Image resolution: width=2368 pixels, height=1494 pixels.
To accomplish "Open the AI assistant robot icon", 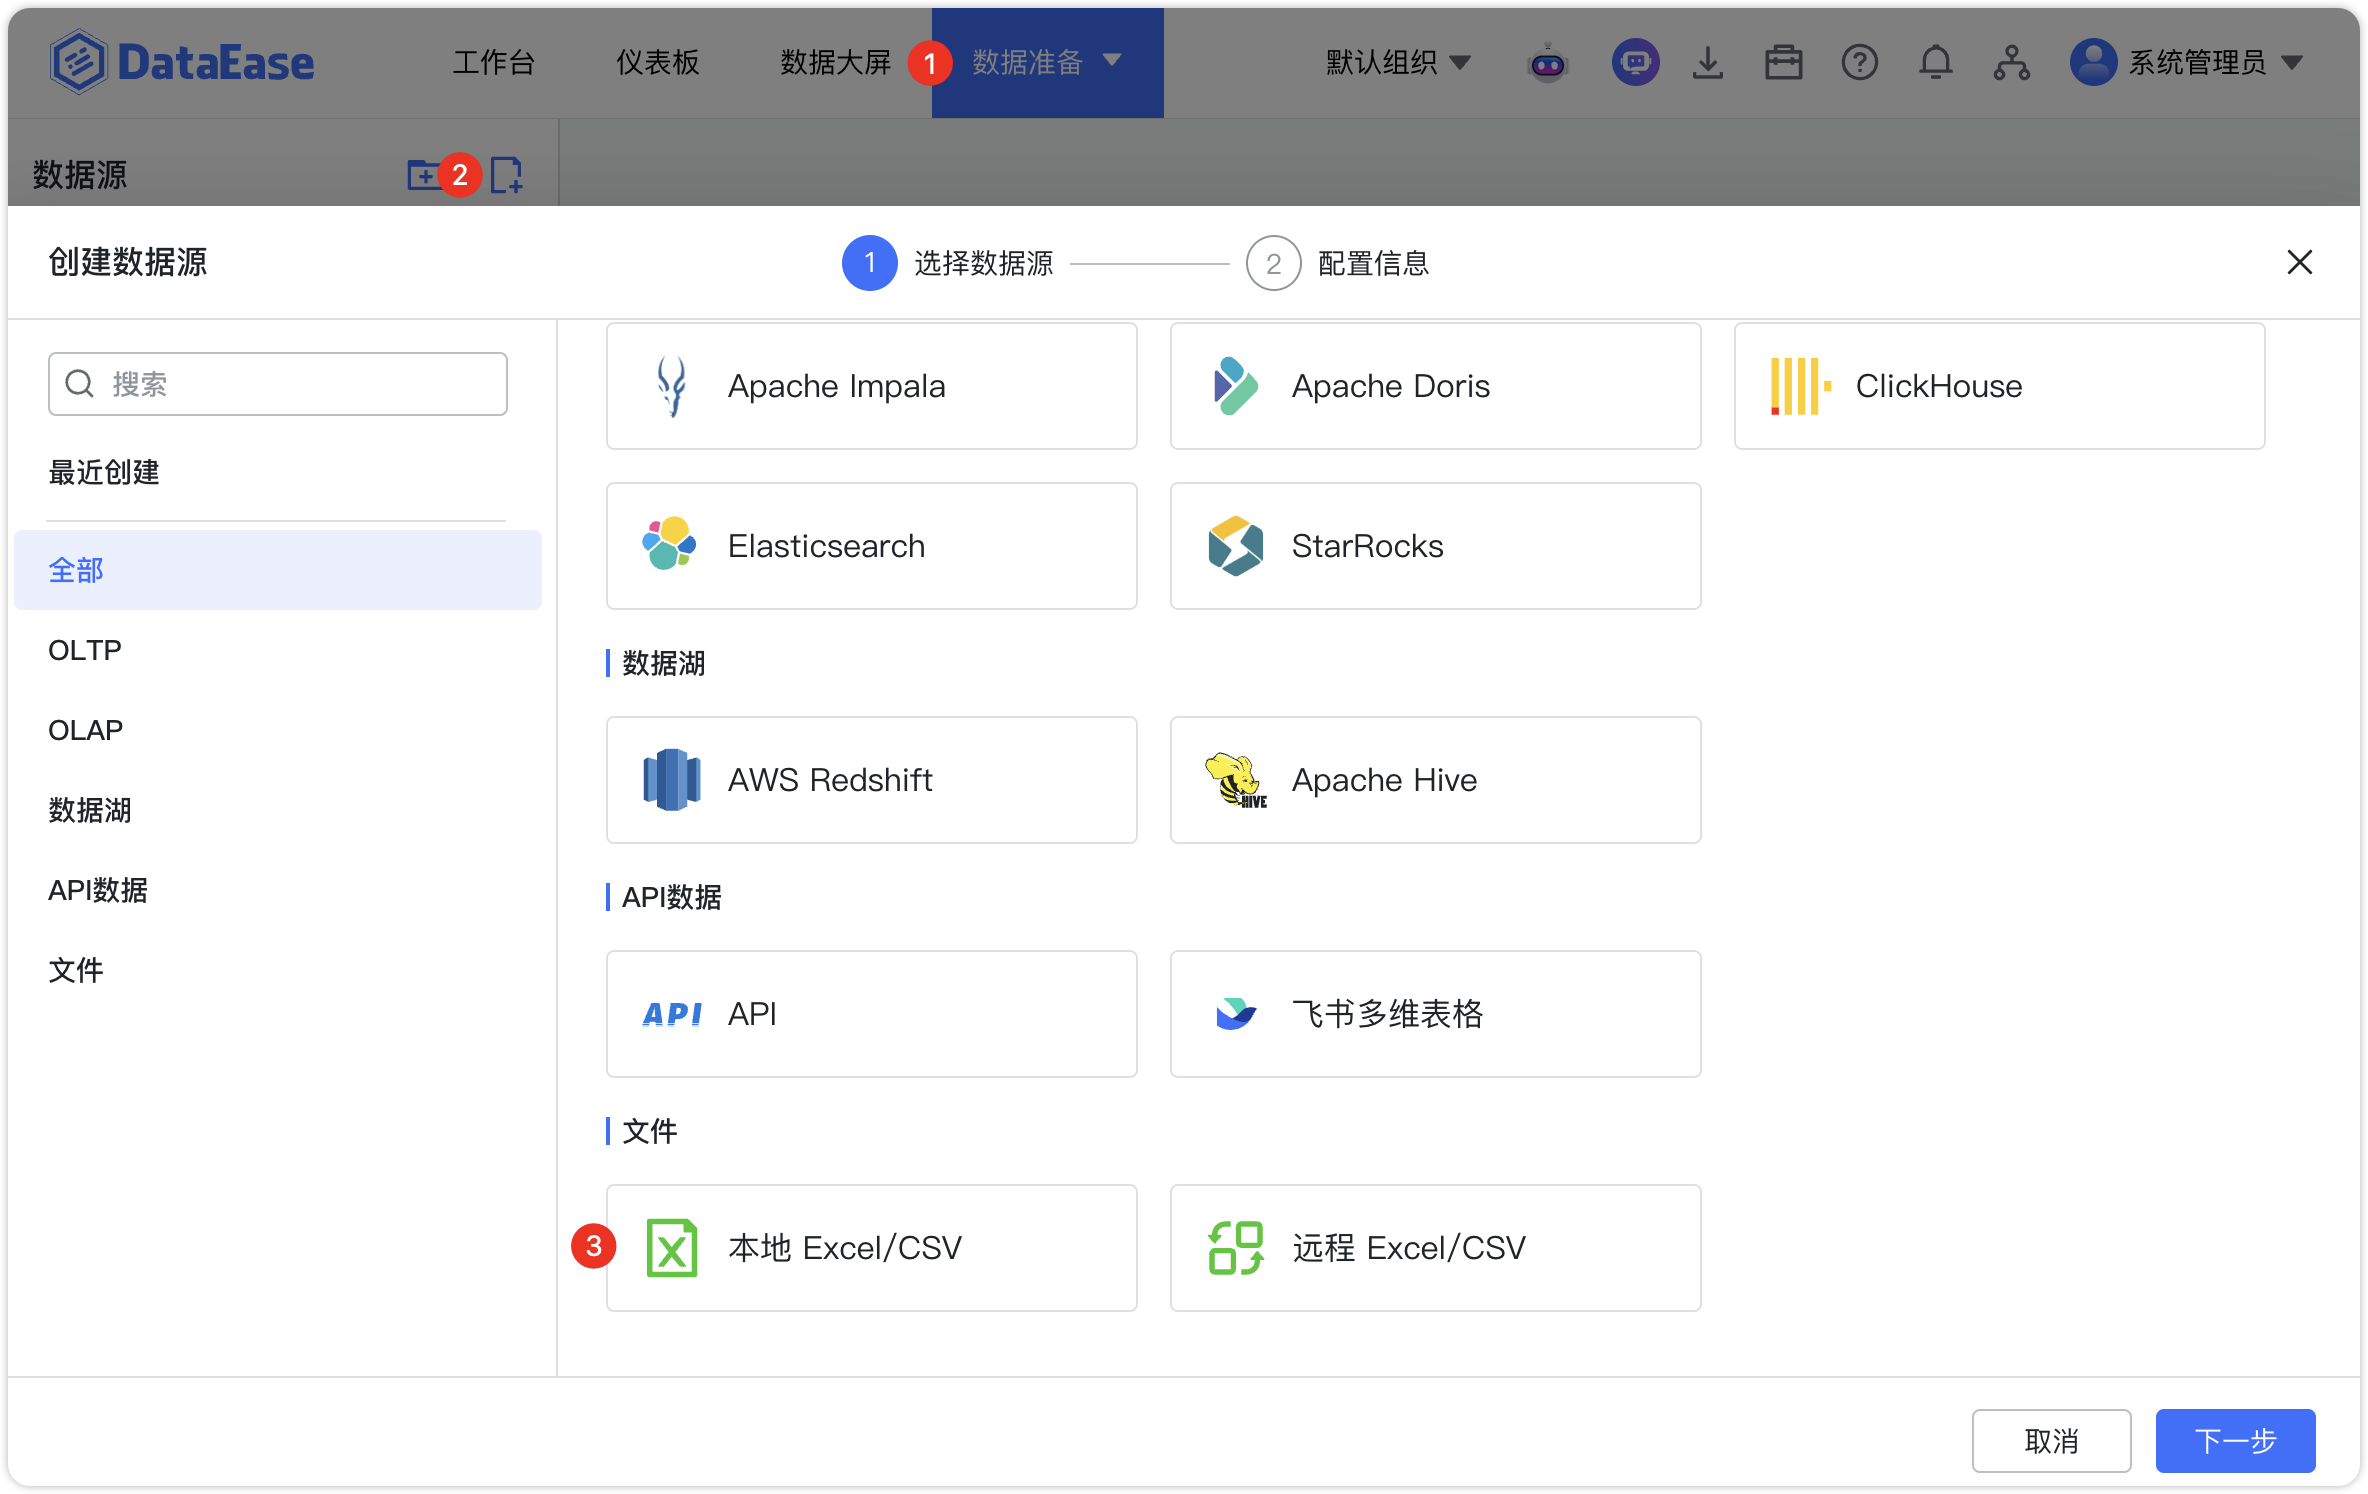I will [x=1548, y=62].
